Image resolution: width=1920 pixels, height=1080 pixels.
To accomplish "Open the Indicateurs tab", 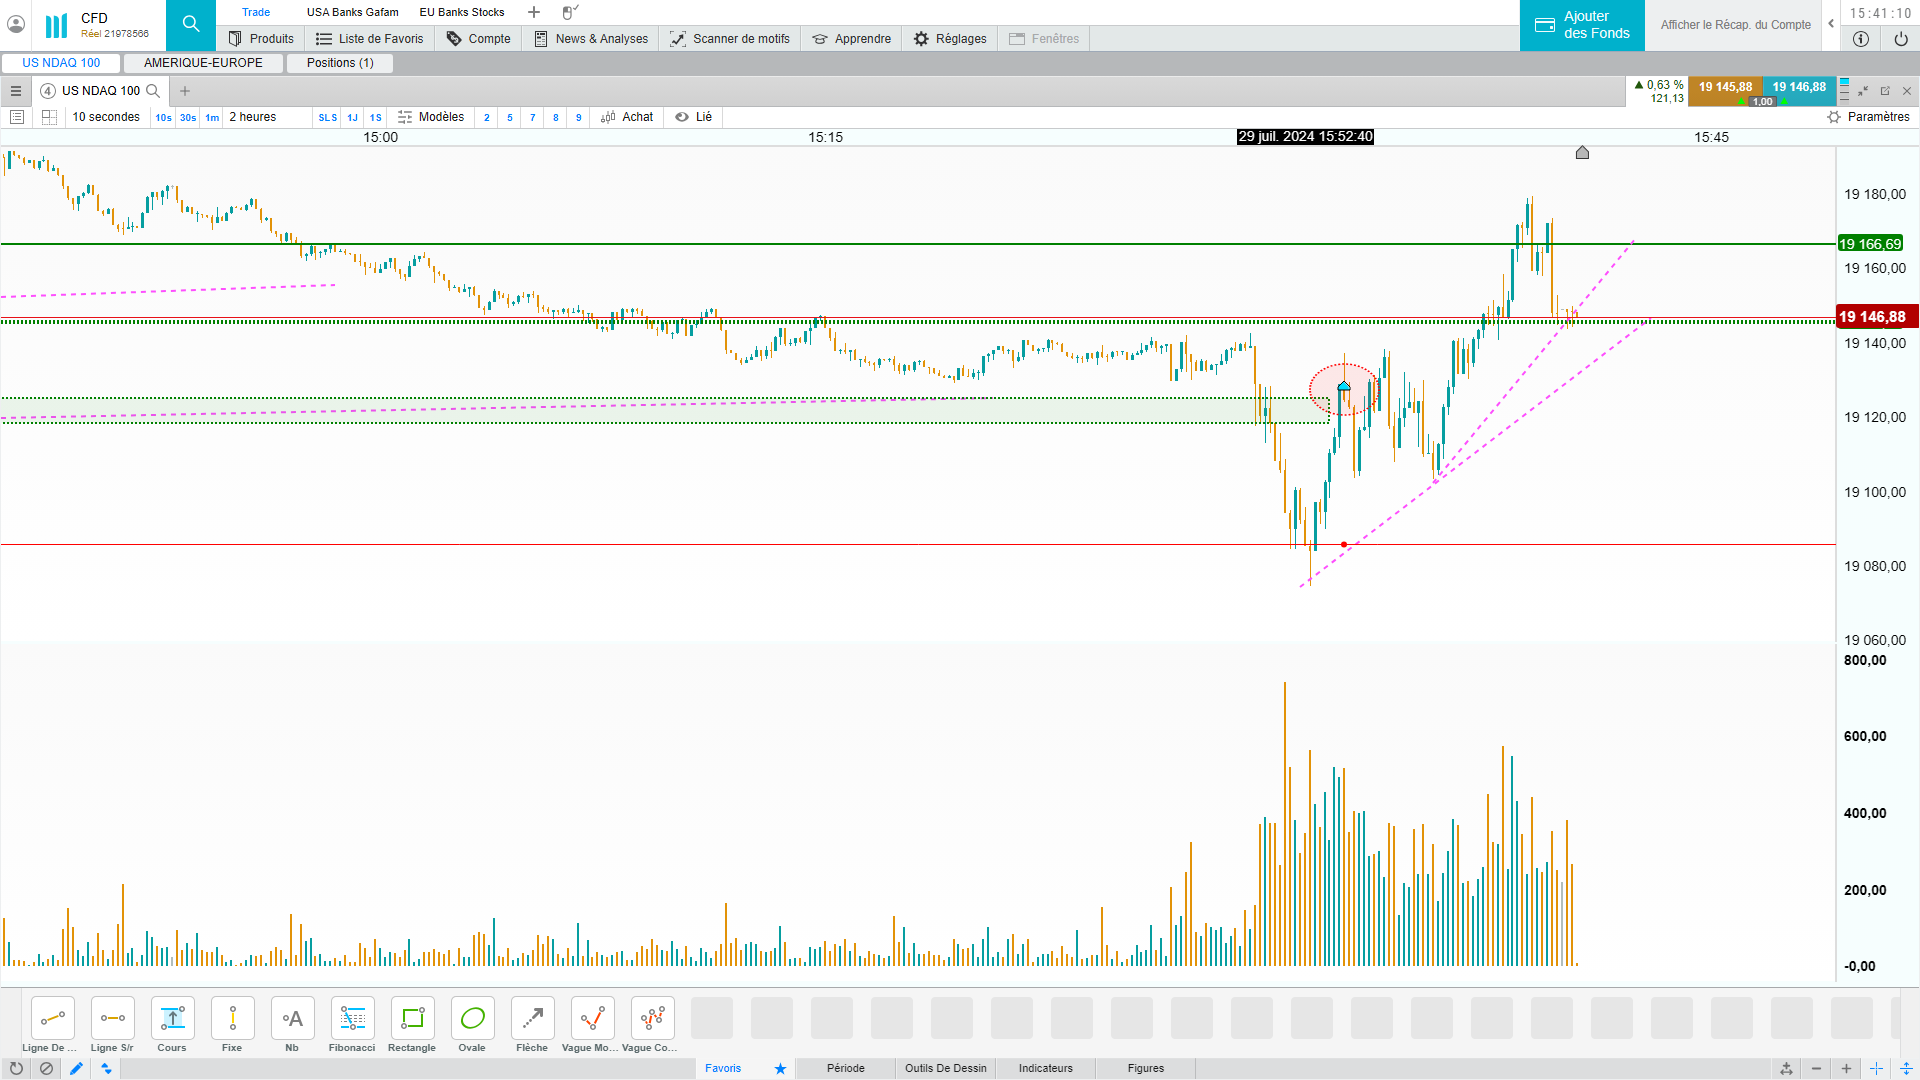I will pyautogui.click(x=1045, y=1068).
